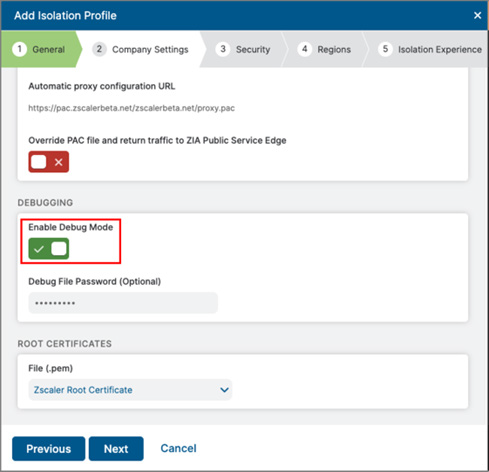Viewport: 489px width, 472px height.
Task: Click the Next button
Action: (x=116, y=449)
